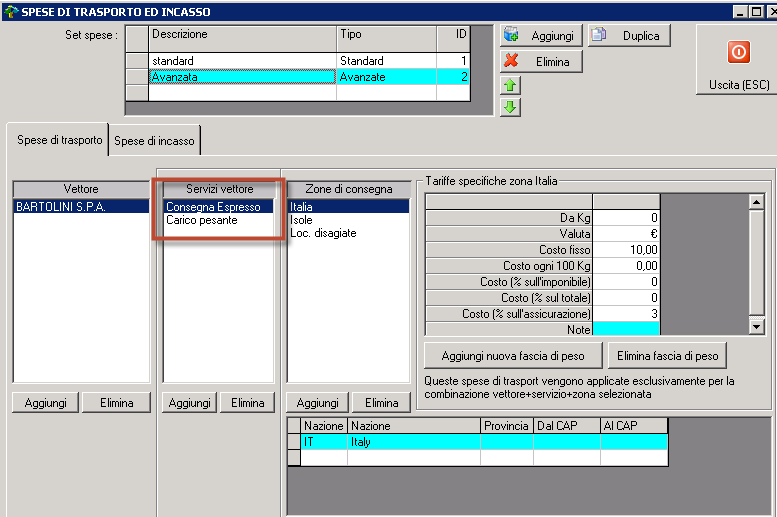Viewport: 777px width, 517px height.
Task: Click the Duplica button
Action: click(629, 36)
